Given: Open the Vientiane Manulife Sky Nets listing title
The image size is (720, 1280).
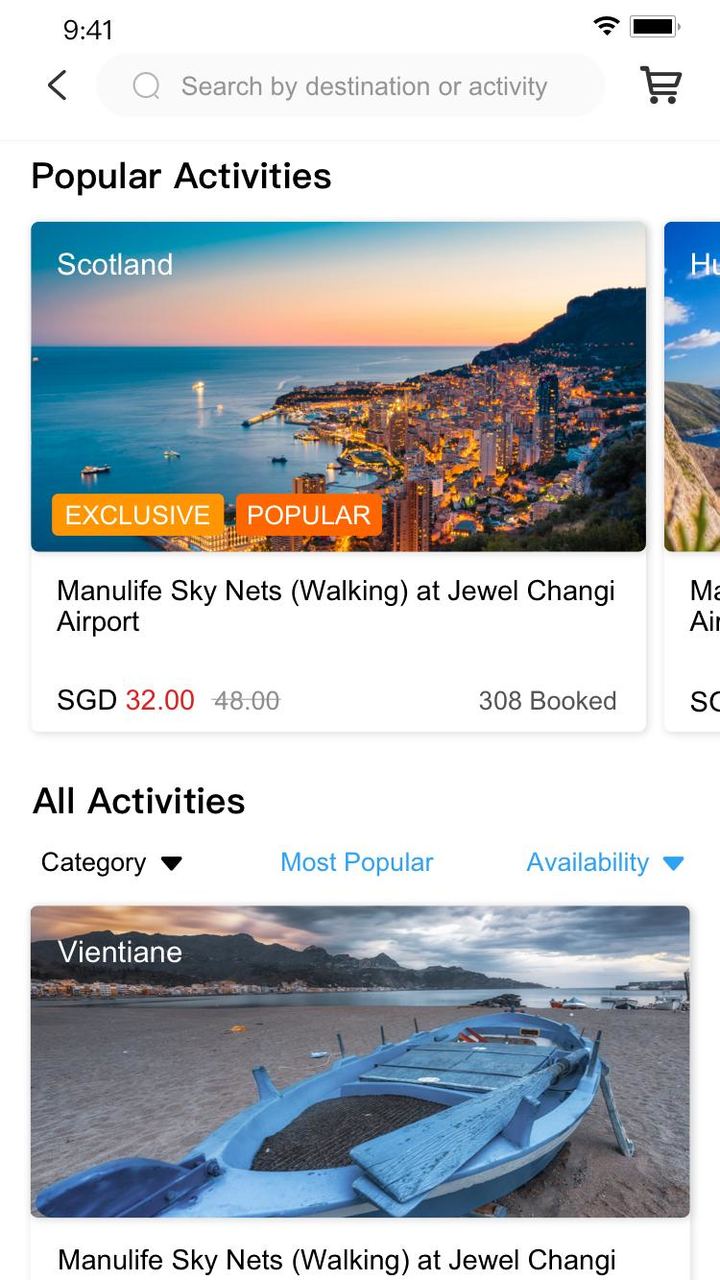Looking at the screenshot, I should tap(336, 1260).
